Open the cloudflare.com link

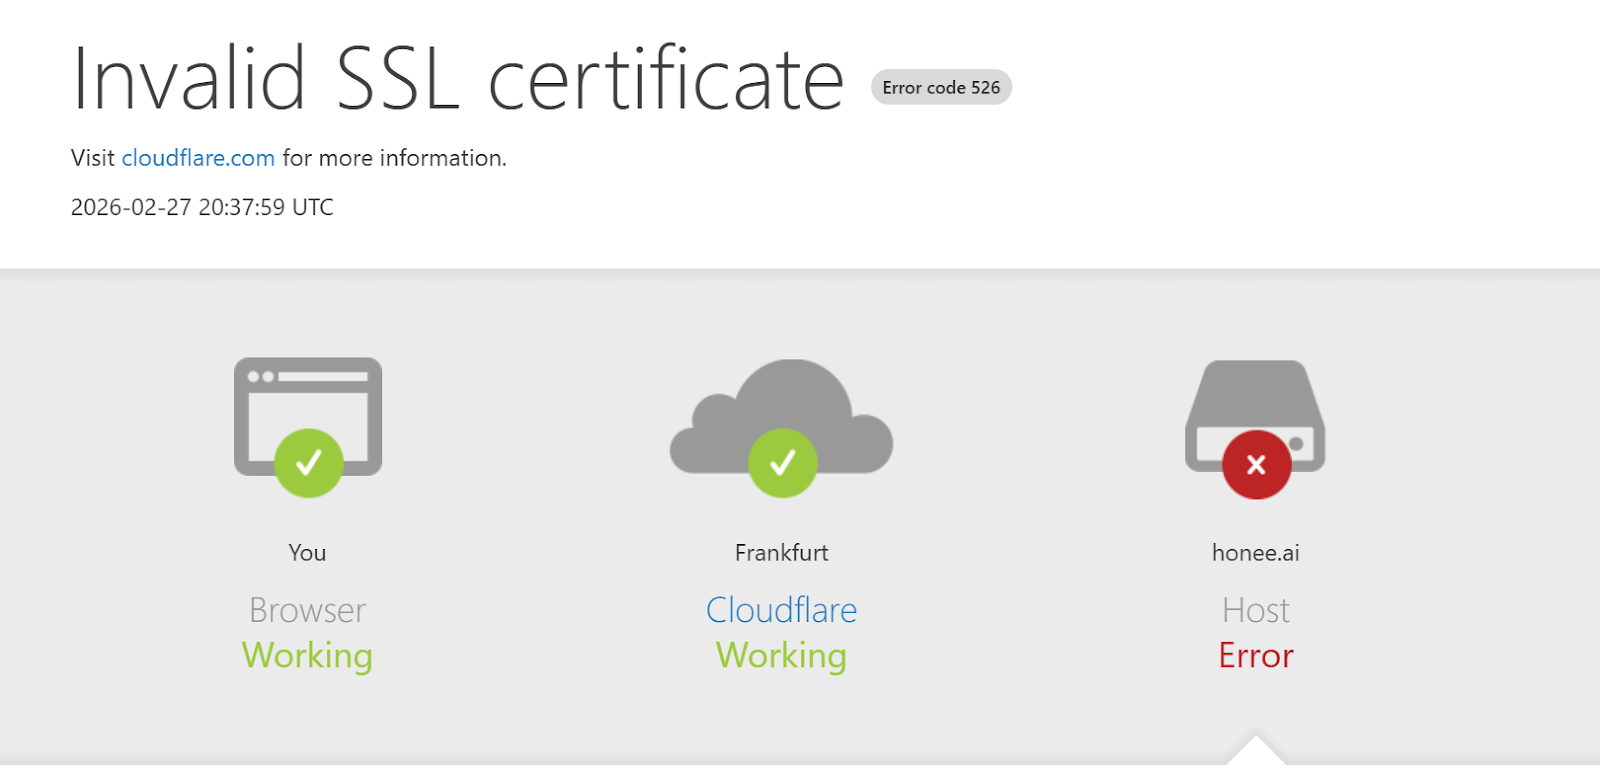pyautogui.click(x=198, y=158)
